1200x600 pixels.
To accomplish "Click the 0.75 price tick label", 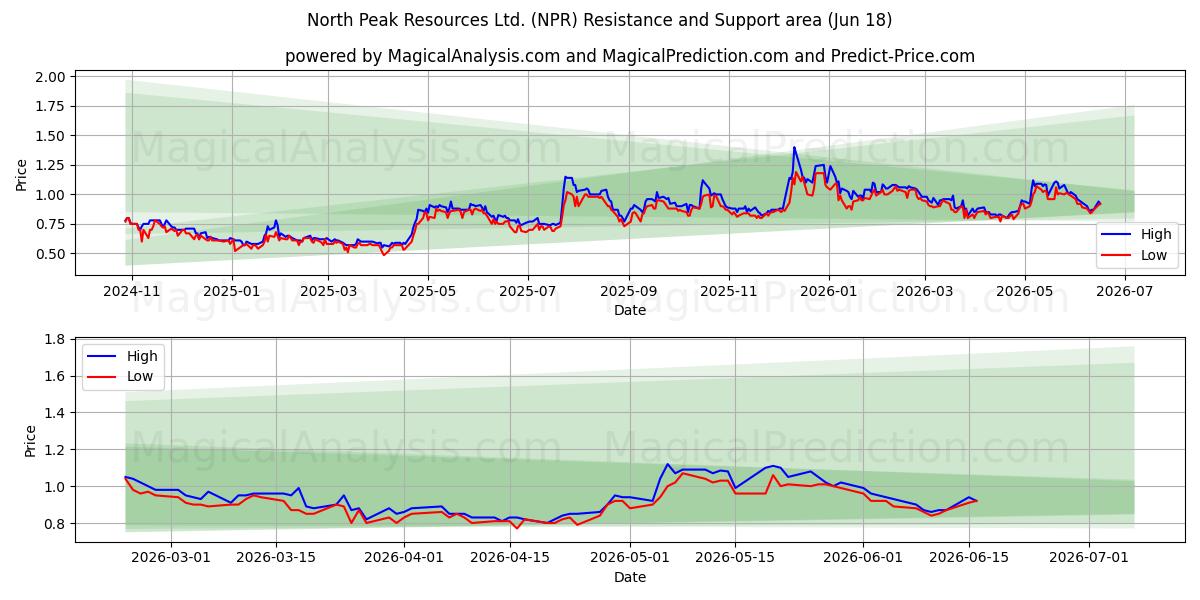I will pos(52,224).
